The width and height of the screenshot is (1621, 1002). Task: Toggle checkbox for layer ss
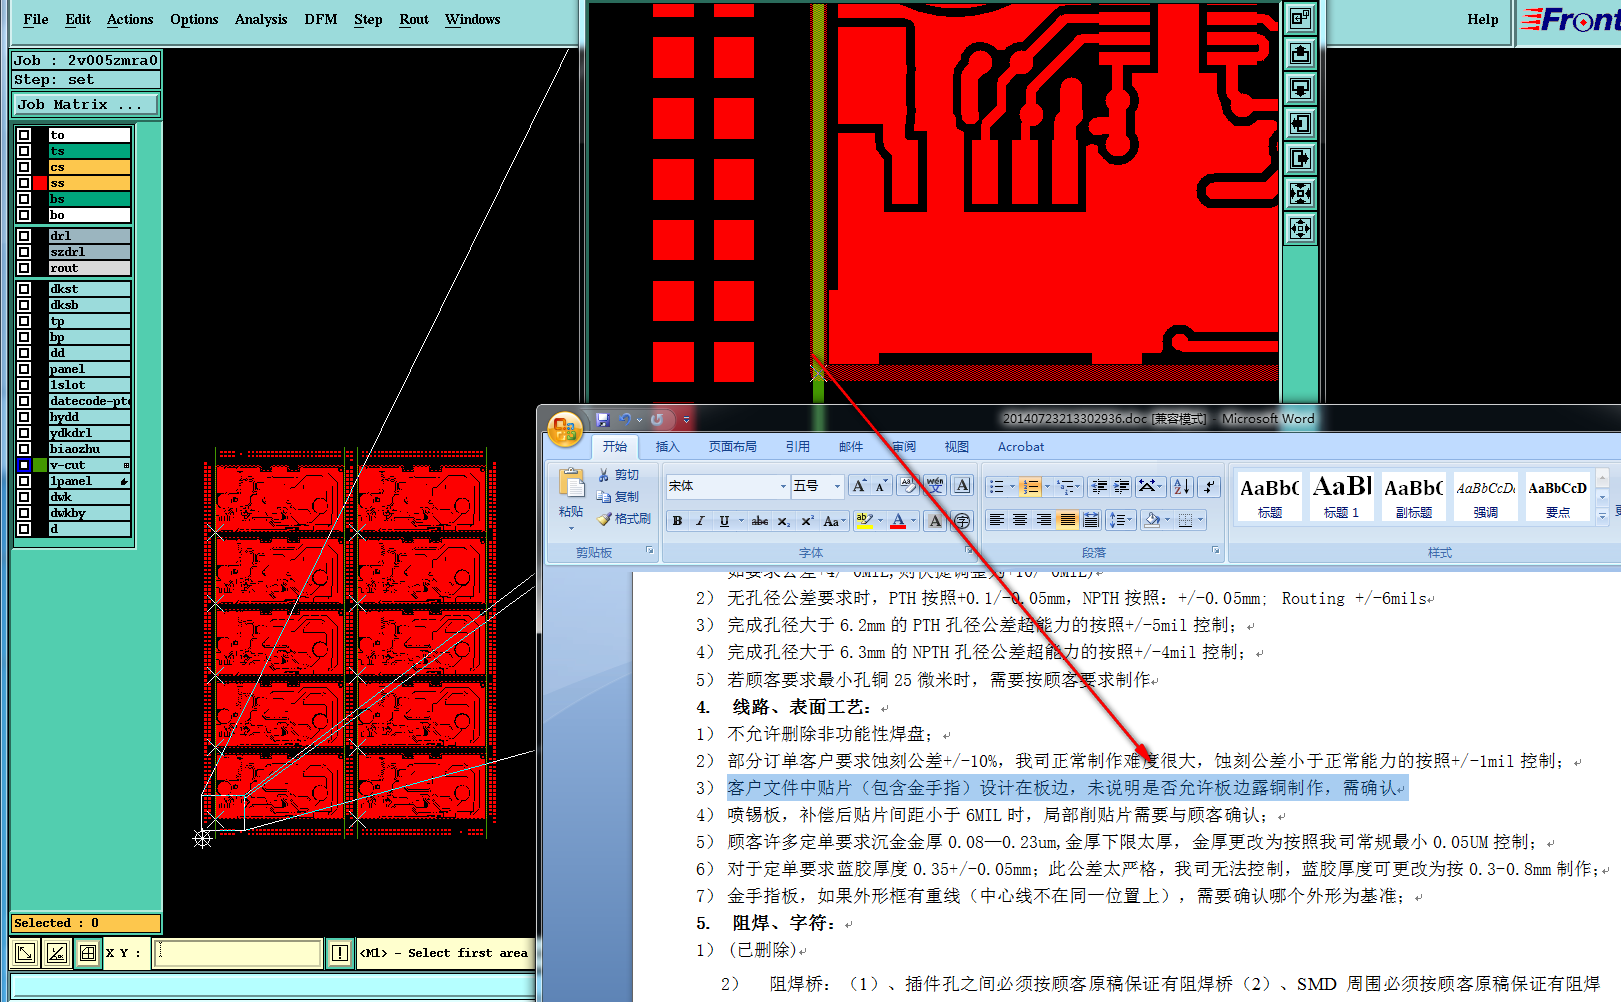click(24, 183)
